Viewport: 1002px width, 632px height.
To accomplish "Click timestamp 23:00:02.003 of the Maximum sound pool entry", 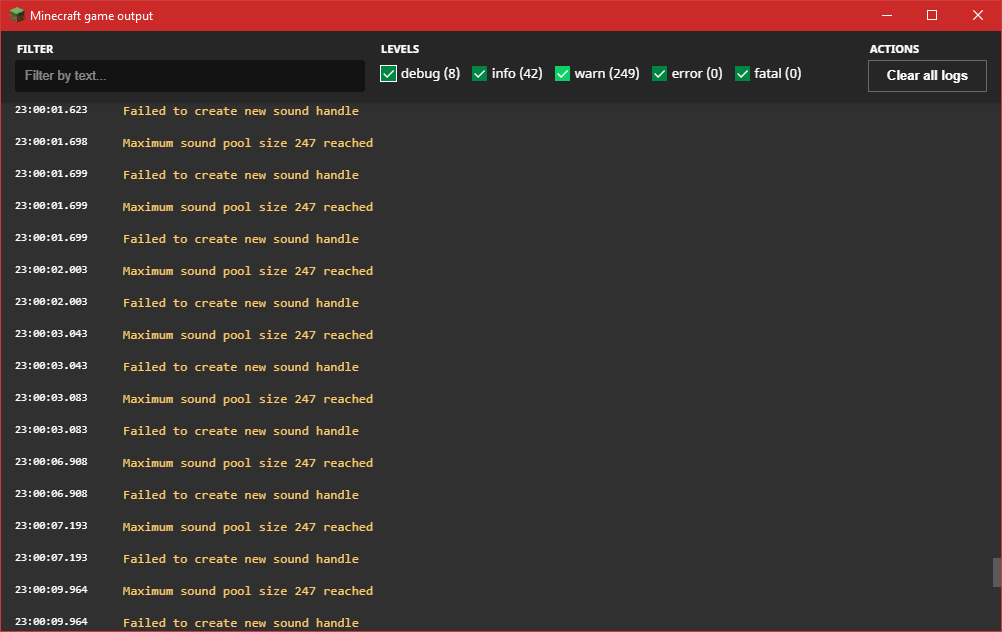I will (x=51, y=270).
